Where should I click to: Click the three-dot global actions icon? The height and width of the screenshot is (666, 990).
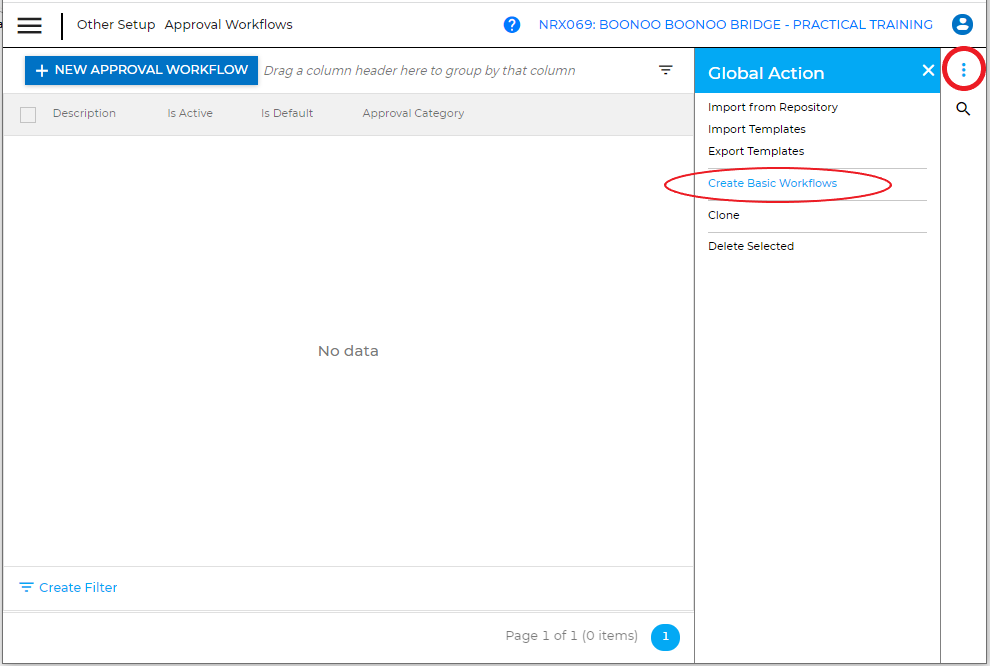(x=963, y=69)
